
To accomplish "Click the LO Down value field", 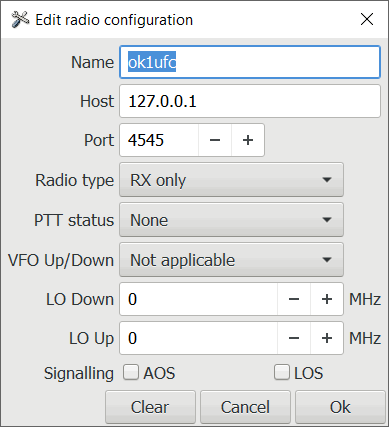I will coord(198,299).
